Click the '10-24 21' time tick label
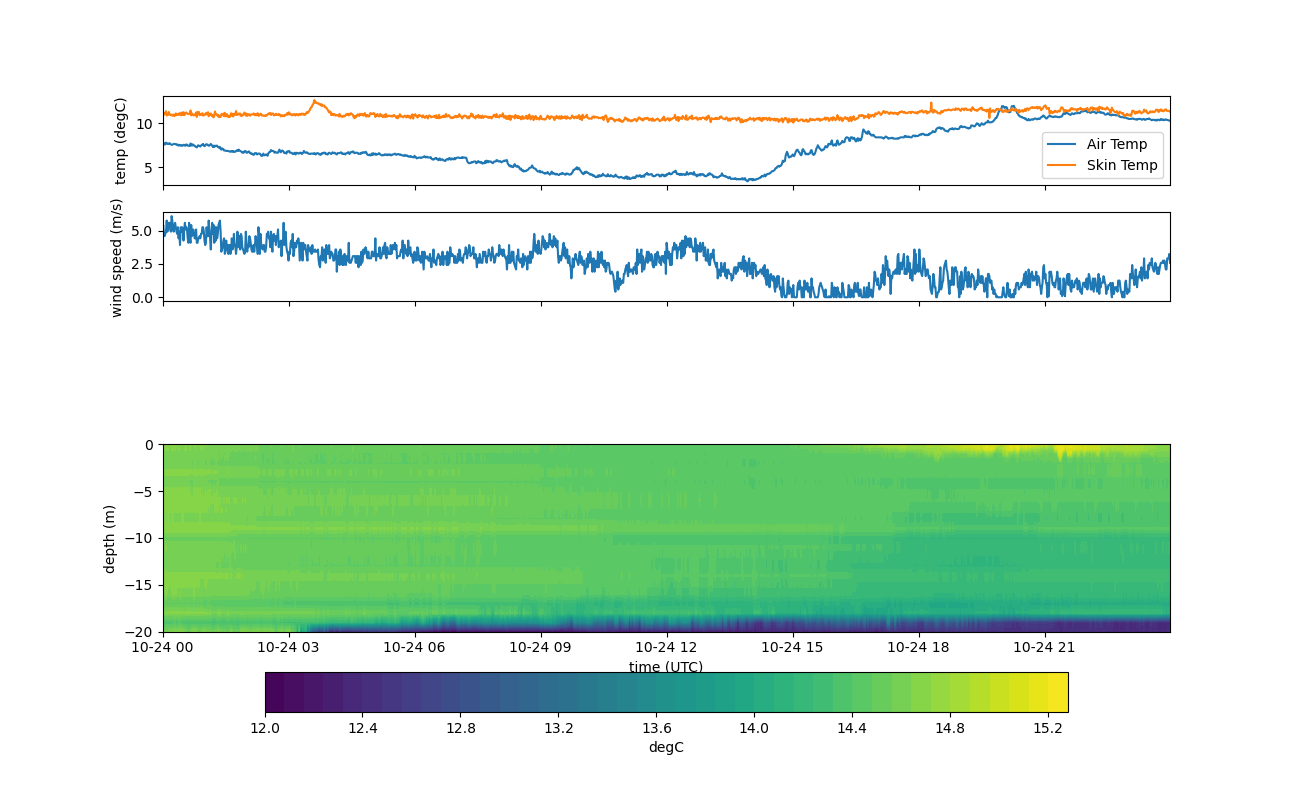The image size is (1300, 800). coord(1045,647)
